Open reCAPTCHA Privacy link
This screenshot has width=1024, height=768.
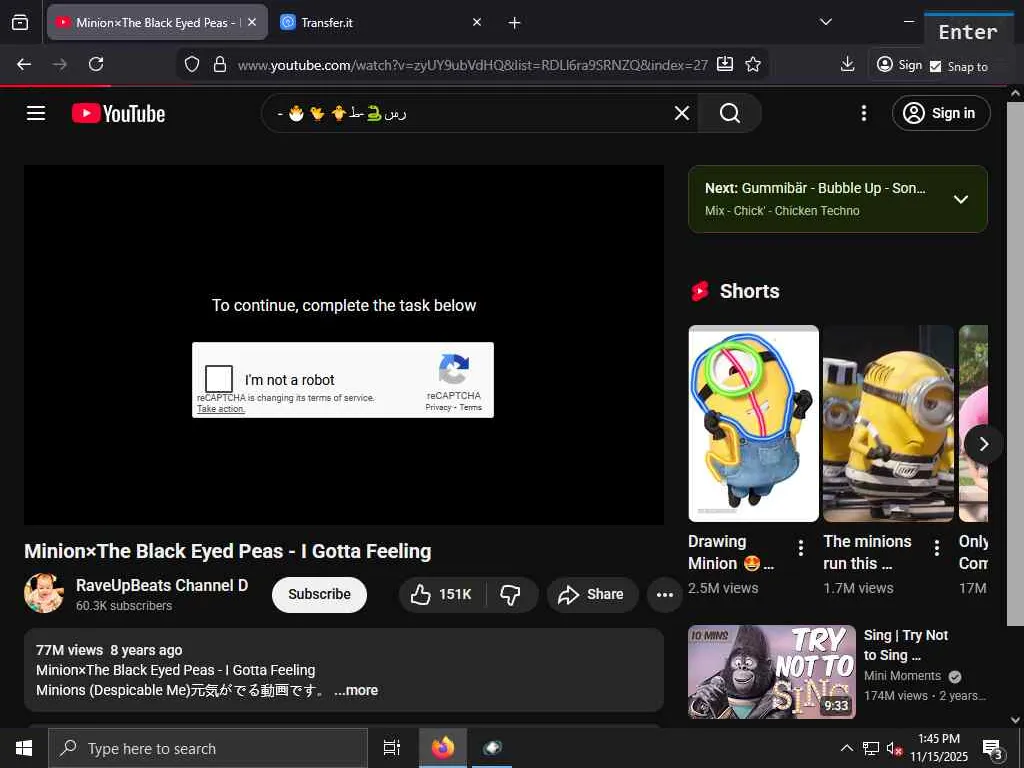pos(438,408)
